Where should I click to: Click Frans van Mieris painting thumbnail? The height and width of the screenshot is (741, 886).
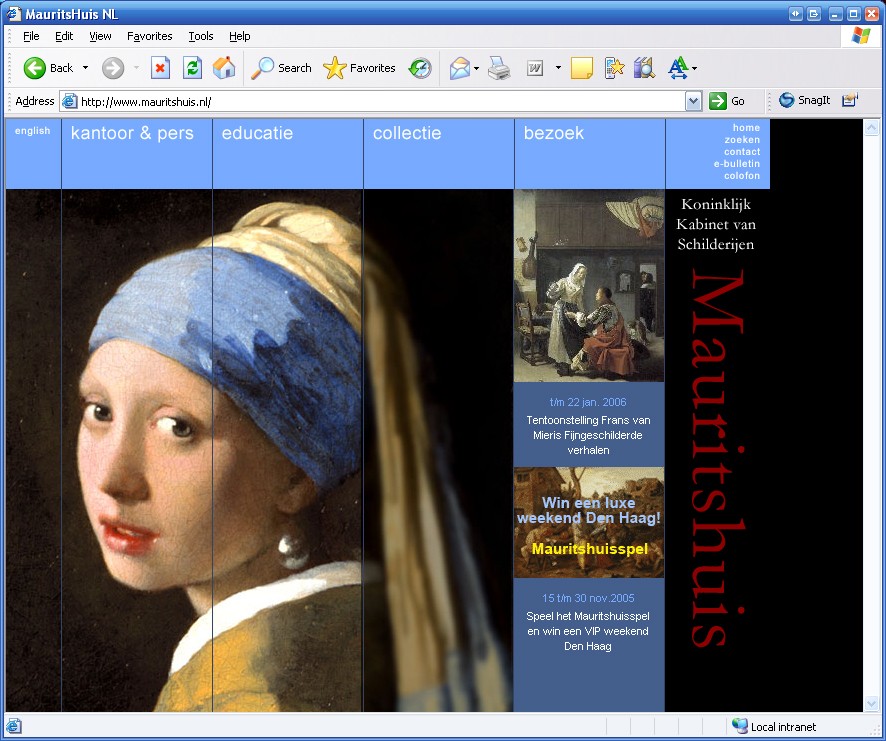(589, 285)
